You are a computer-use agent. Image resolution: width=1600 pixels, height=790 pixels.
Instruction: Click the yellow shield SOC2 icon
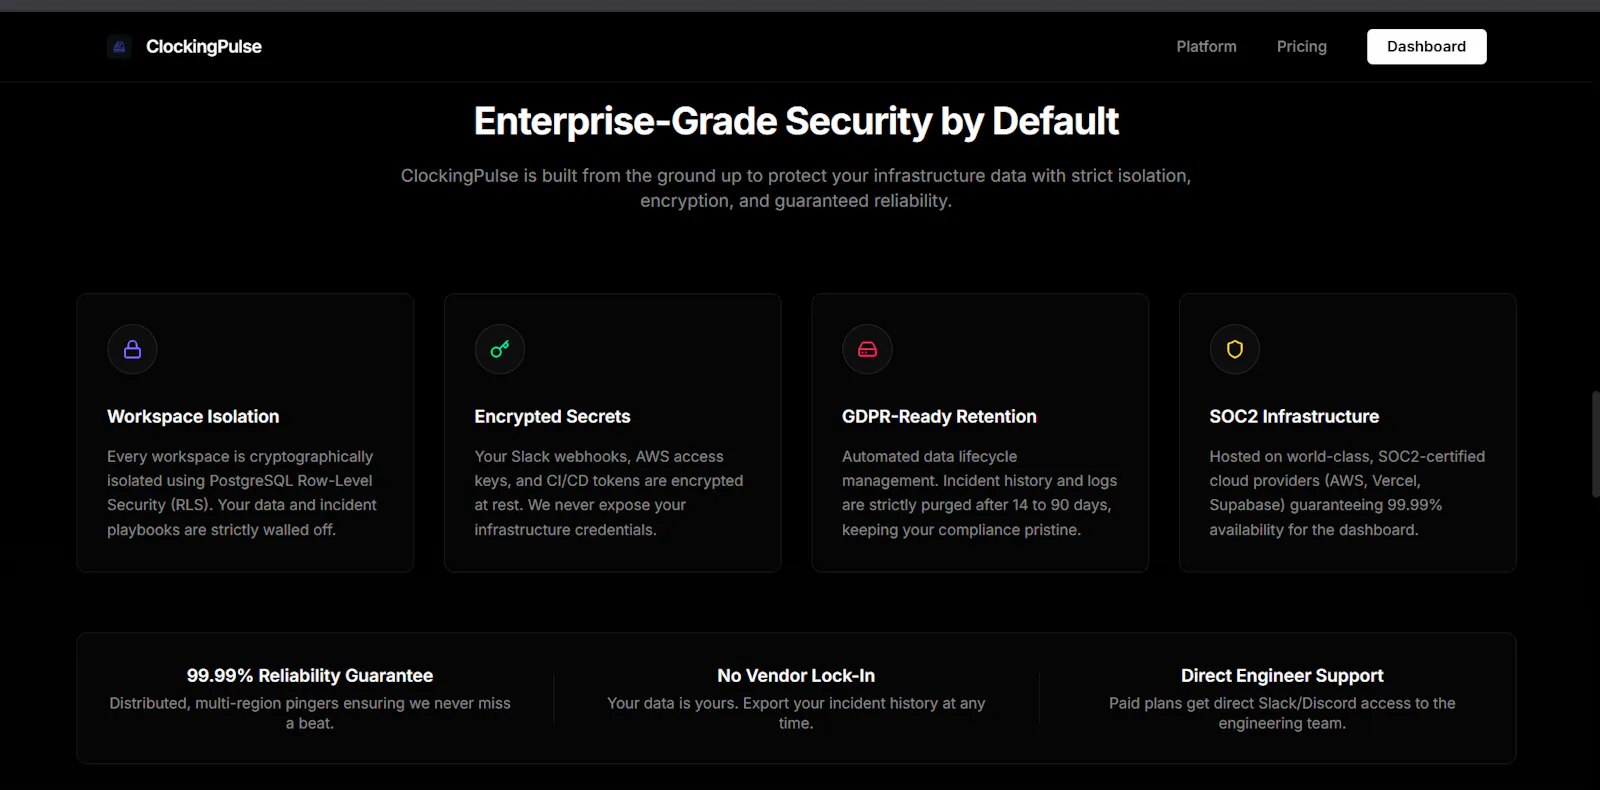click(1235, 349)
